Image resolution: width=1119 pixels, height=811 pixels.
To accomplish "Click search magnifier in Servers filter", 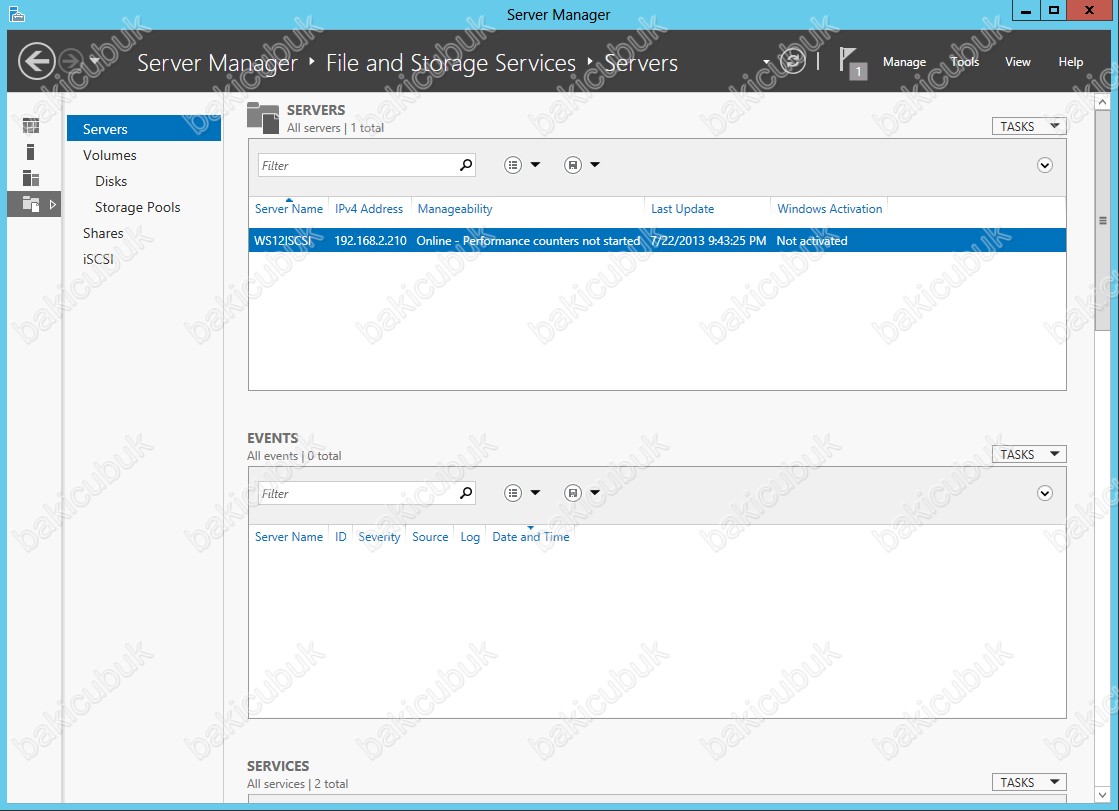I will (466, 165).
